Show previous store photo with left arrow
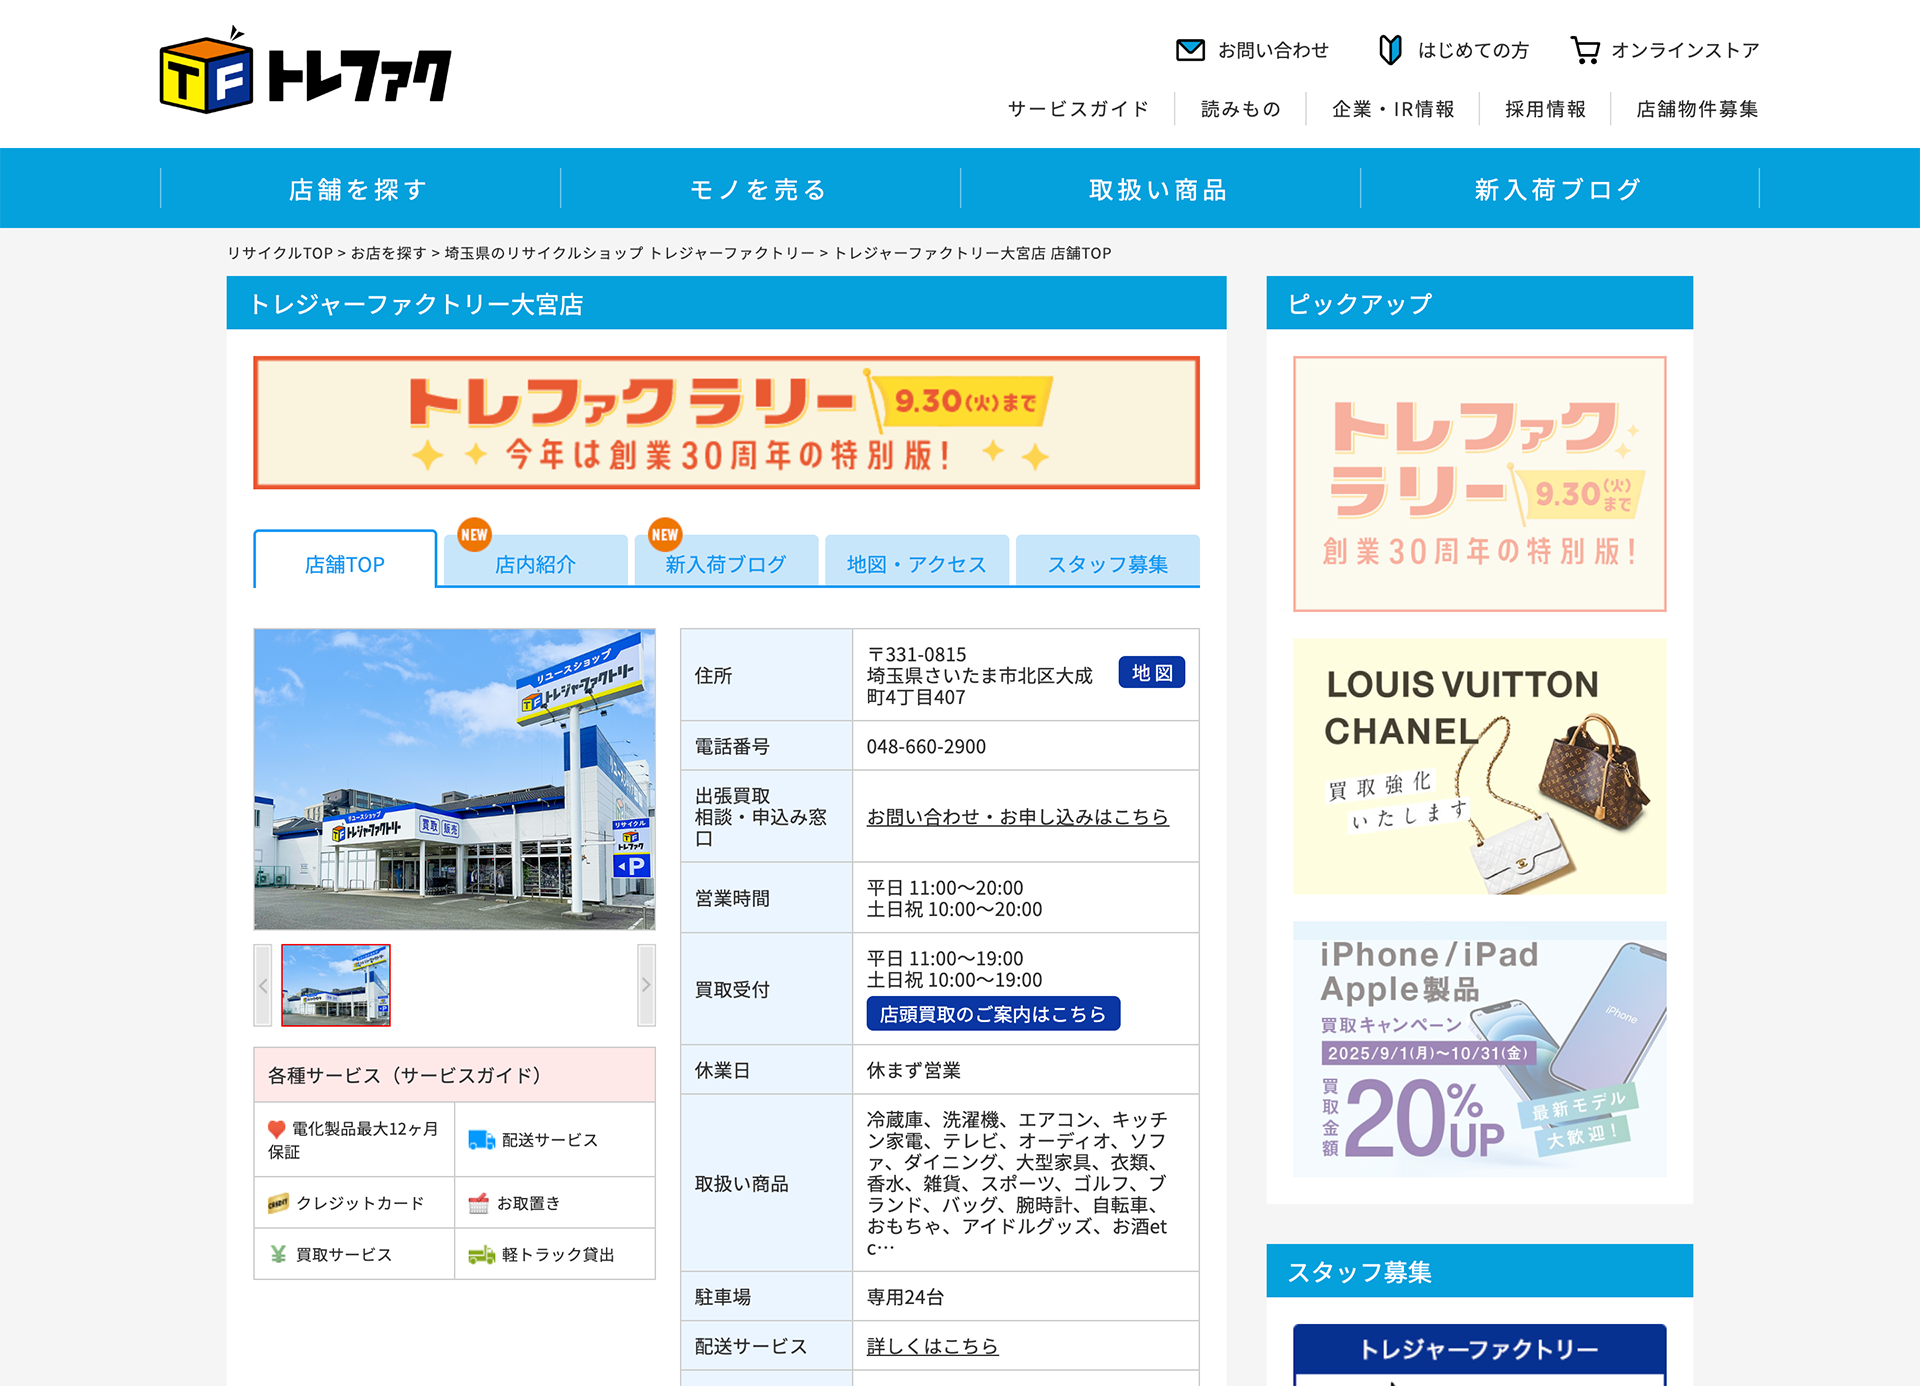This screenshot has height=1386, width=1920. click(263, 985)
